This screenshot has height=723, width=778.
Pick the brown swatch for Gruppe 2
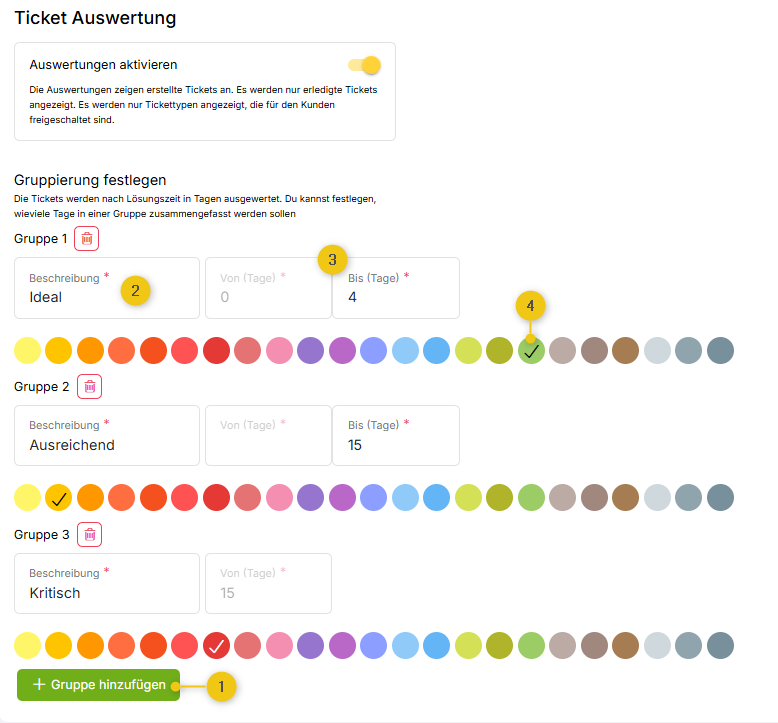coord(626,498)
